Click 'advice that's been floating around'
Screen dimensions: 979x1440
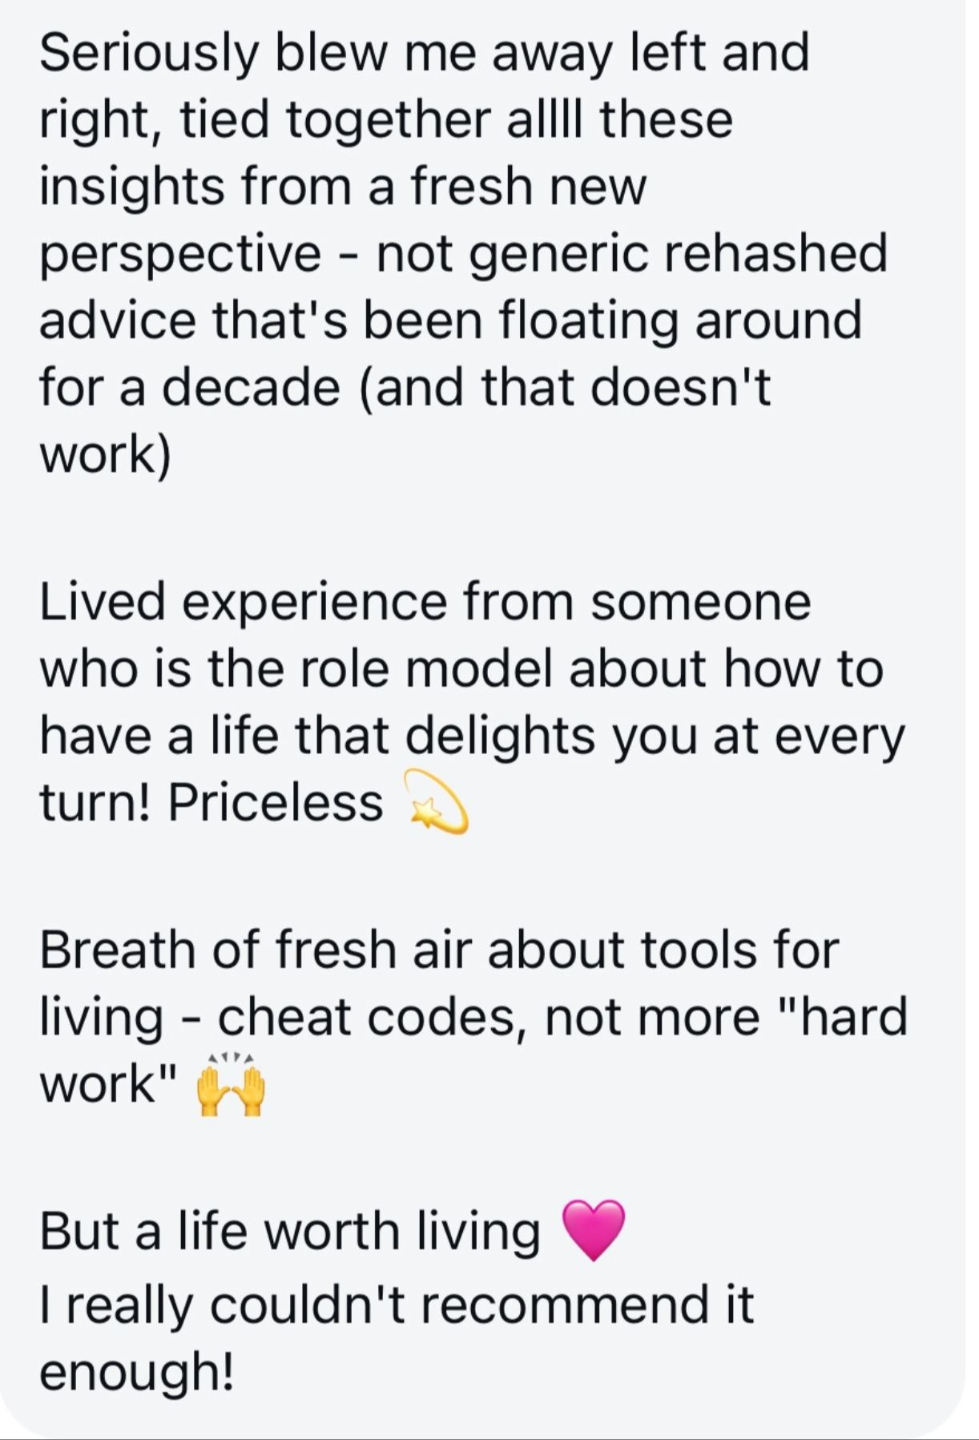coord(450,320)
